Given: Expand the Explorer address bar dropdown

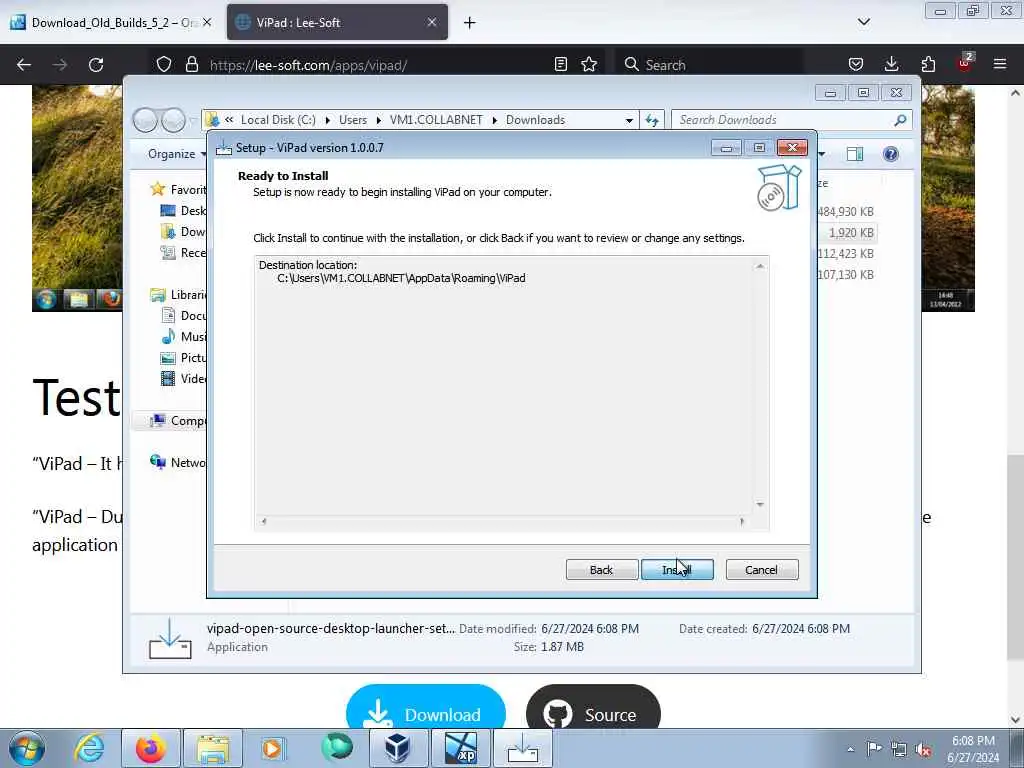Looking at the screenshot, I should click(629, 120).
